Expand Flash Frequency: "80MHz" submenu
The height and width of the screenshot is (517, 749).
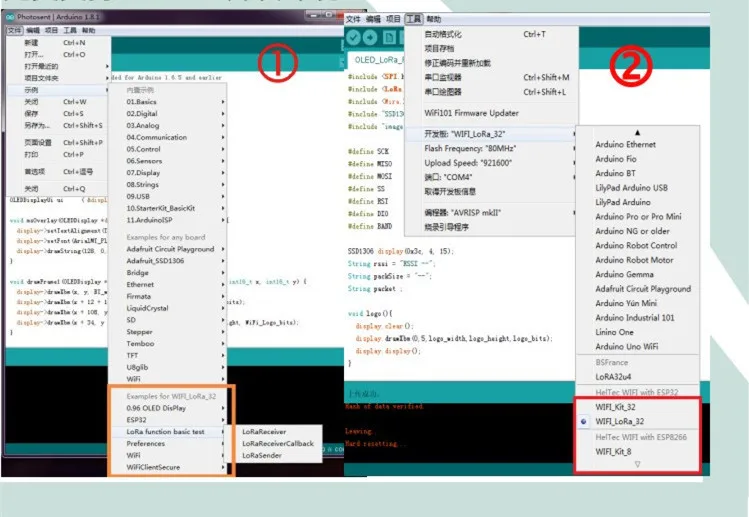coord(491,149)
